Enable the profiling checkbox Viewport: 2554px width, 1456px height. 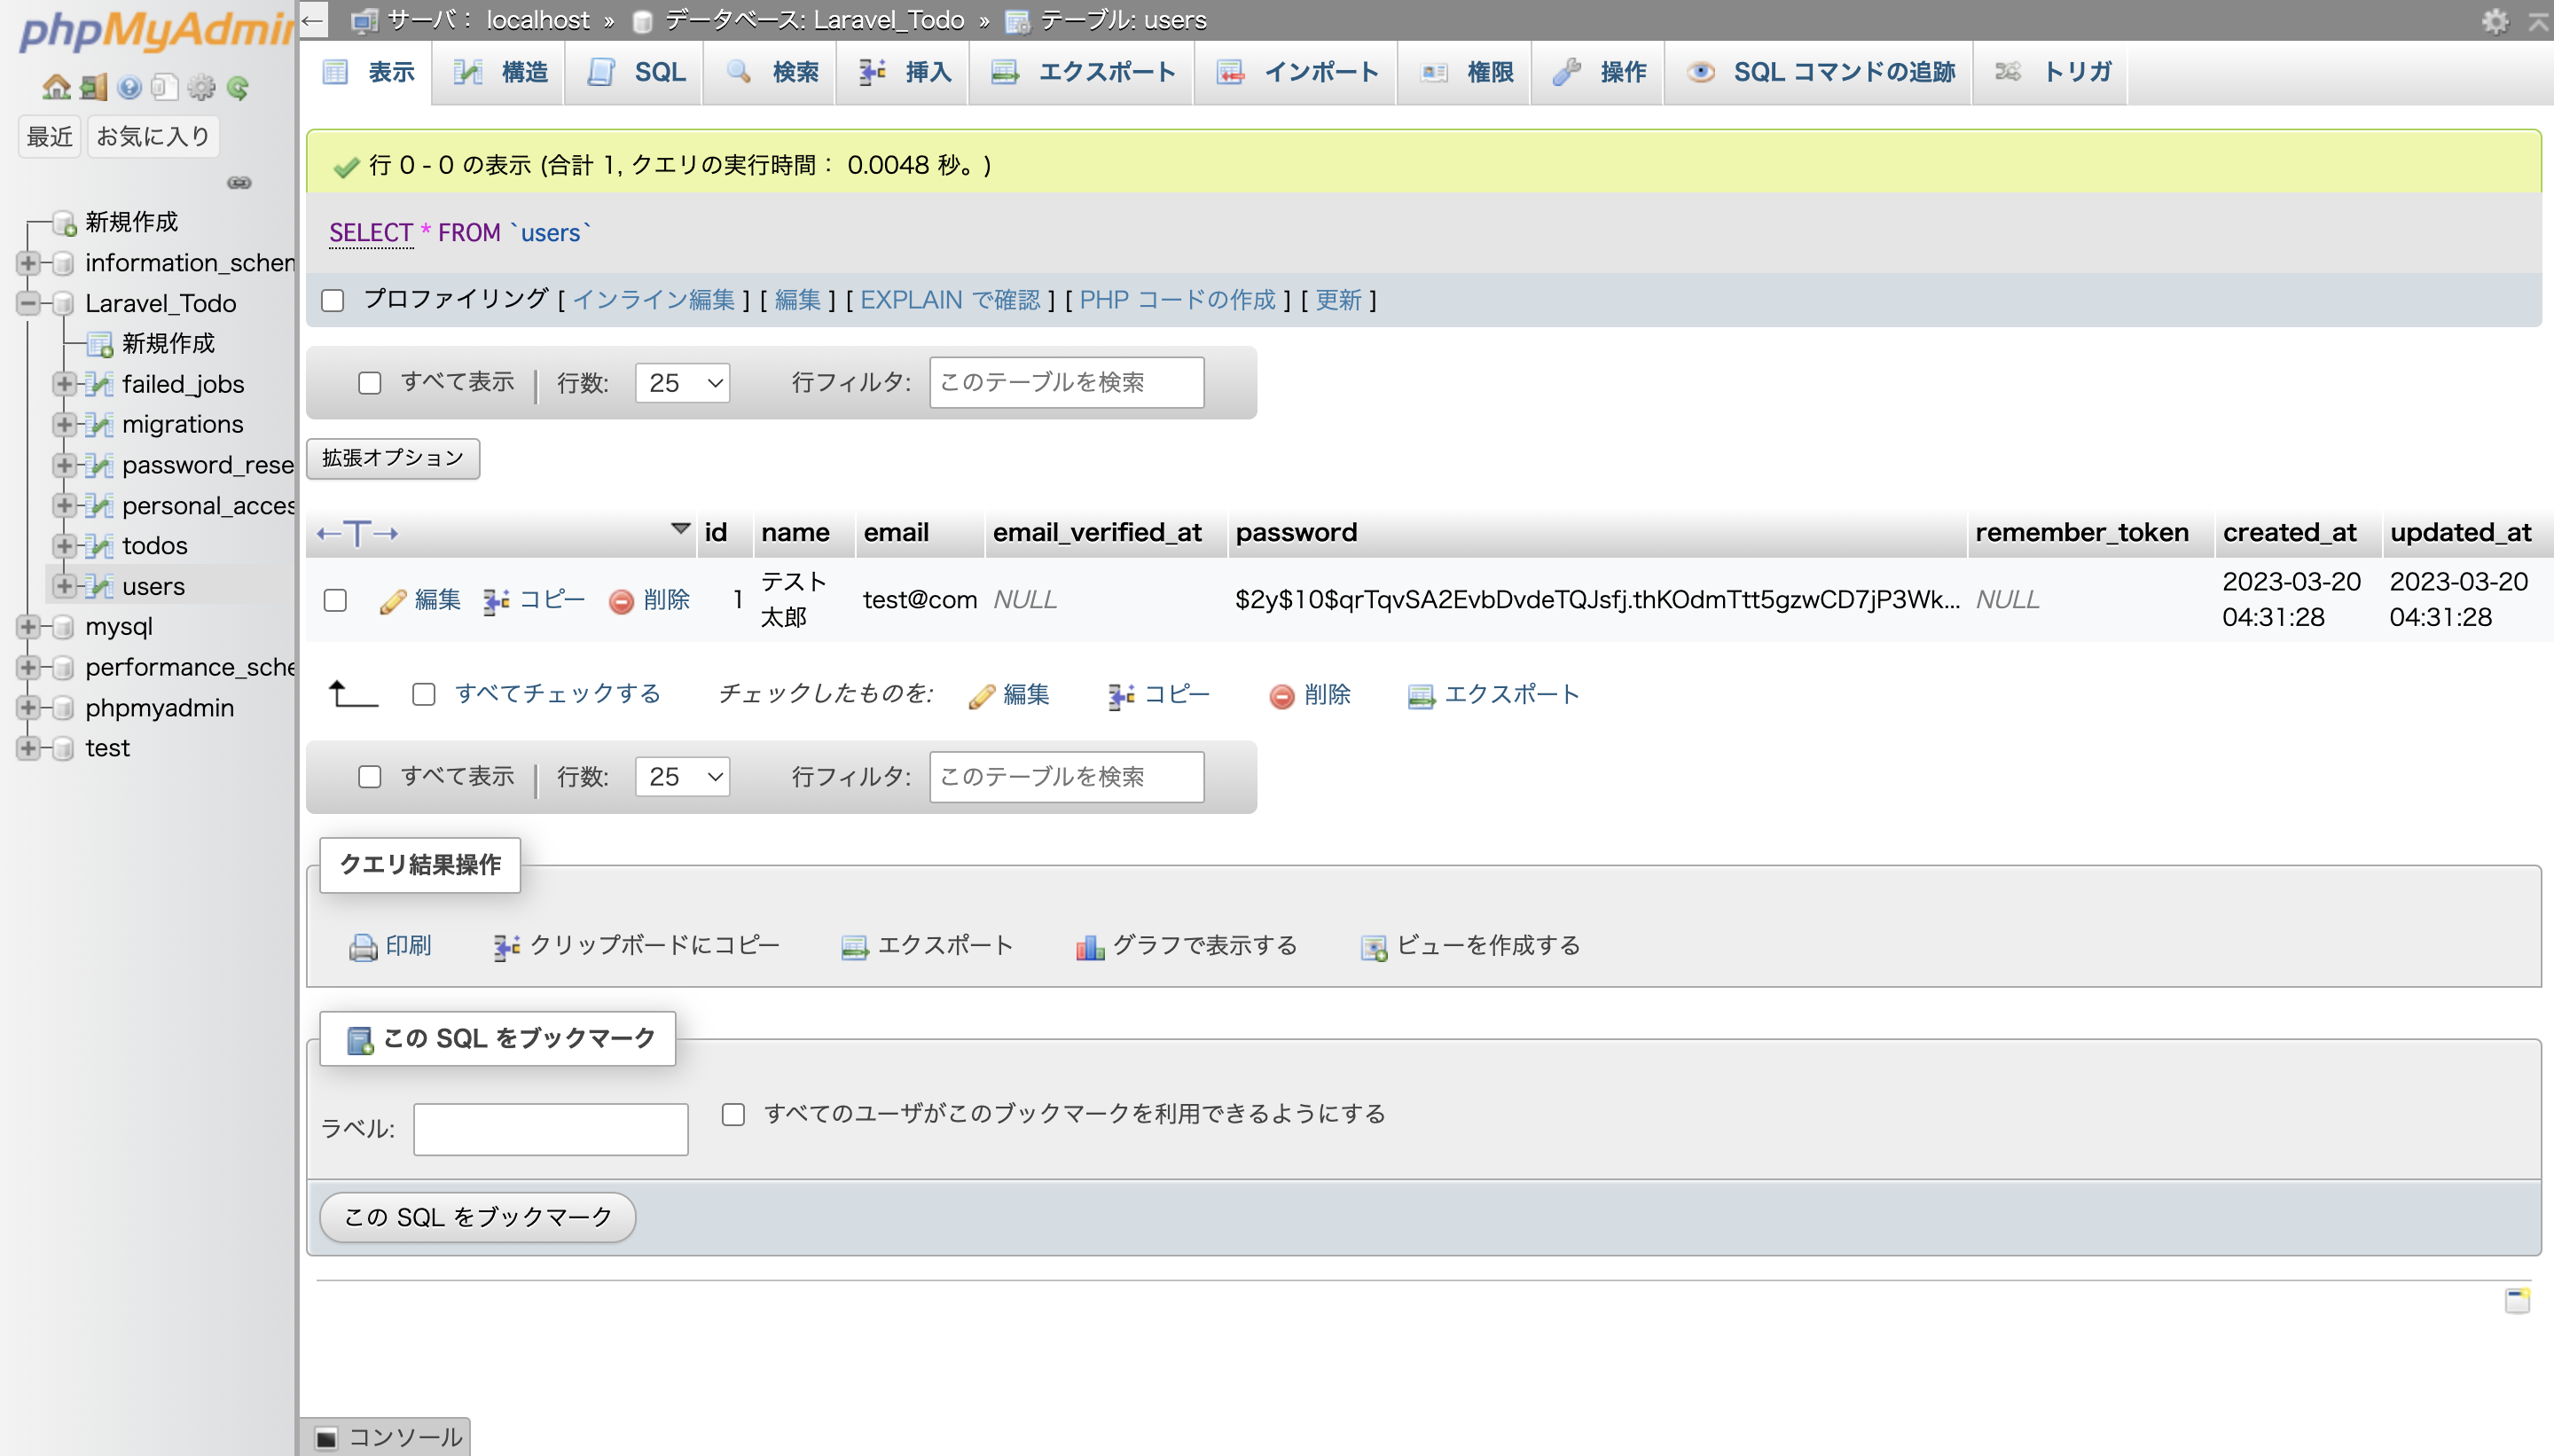tap(333, 300)
